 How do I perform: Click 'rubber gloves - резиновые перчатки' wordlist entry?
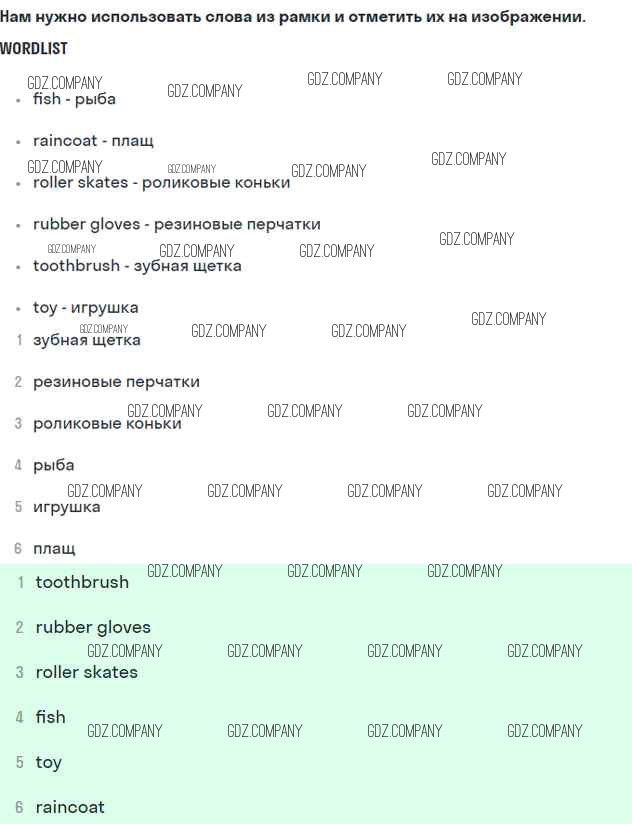click(176, 224)
